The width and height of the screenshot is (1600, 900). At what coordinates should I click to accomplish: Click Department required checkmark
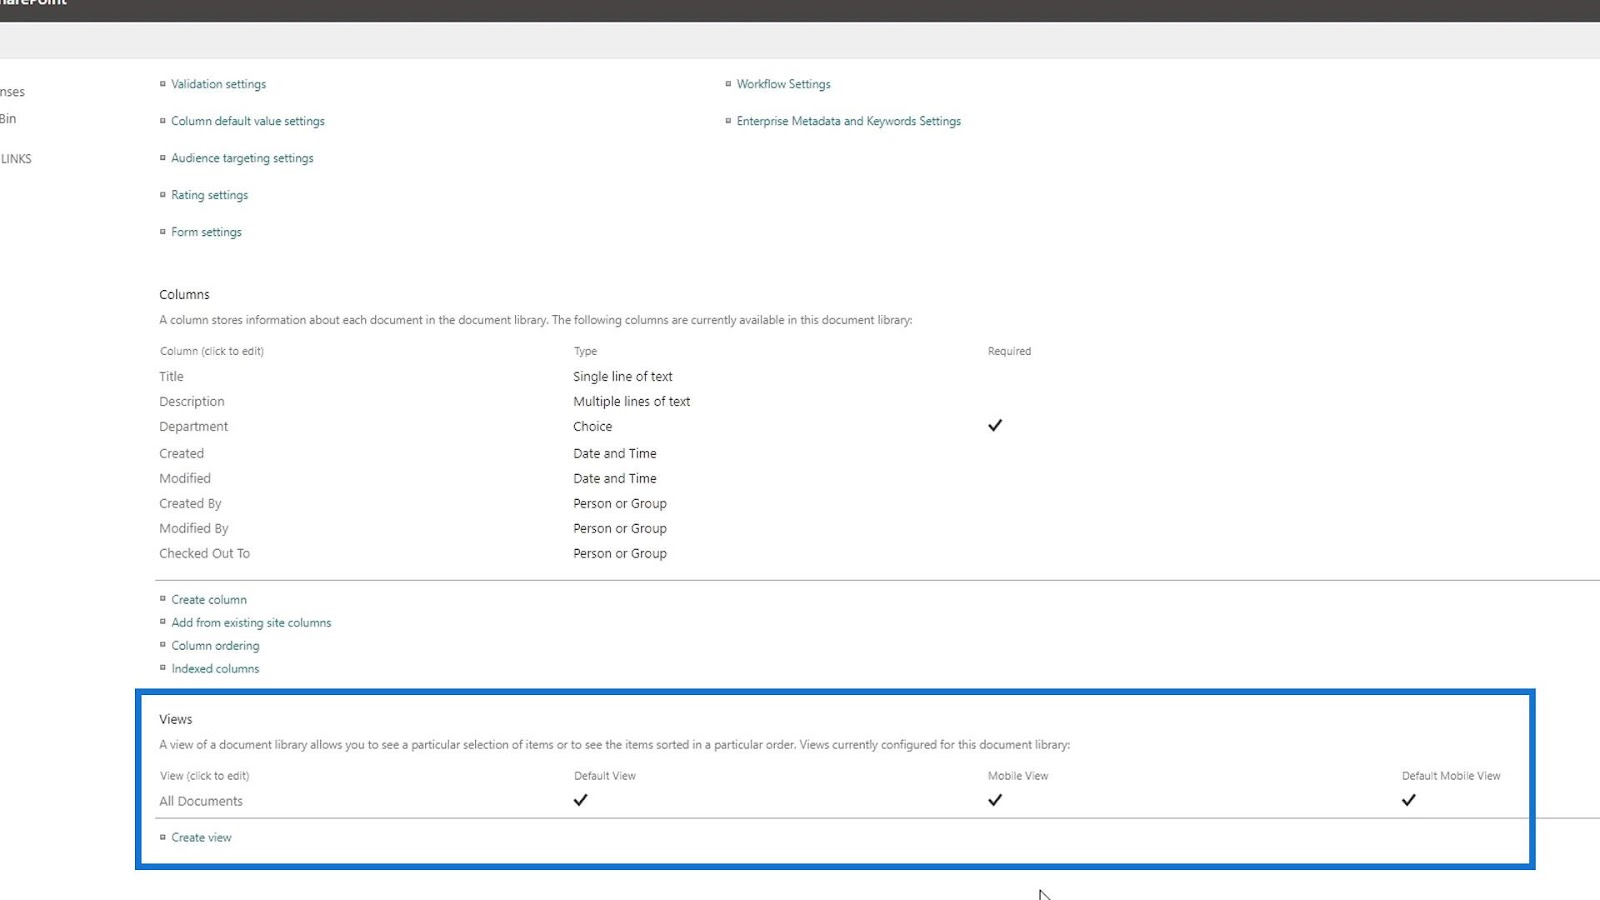[x=995, y=426]
